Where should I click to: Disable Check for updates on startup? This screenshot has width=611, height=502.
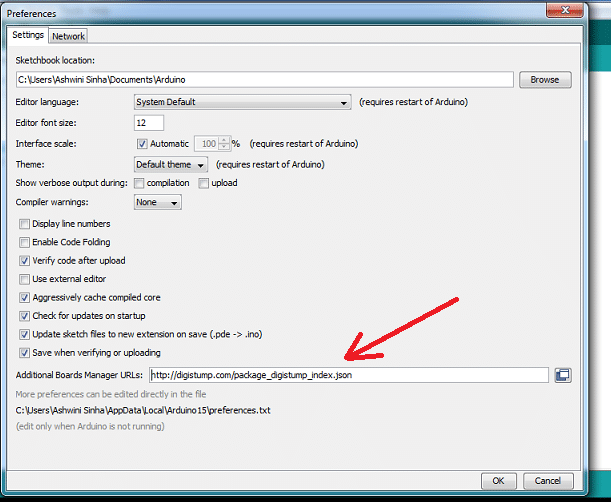pyautogui.click(x=25, y=316)
